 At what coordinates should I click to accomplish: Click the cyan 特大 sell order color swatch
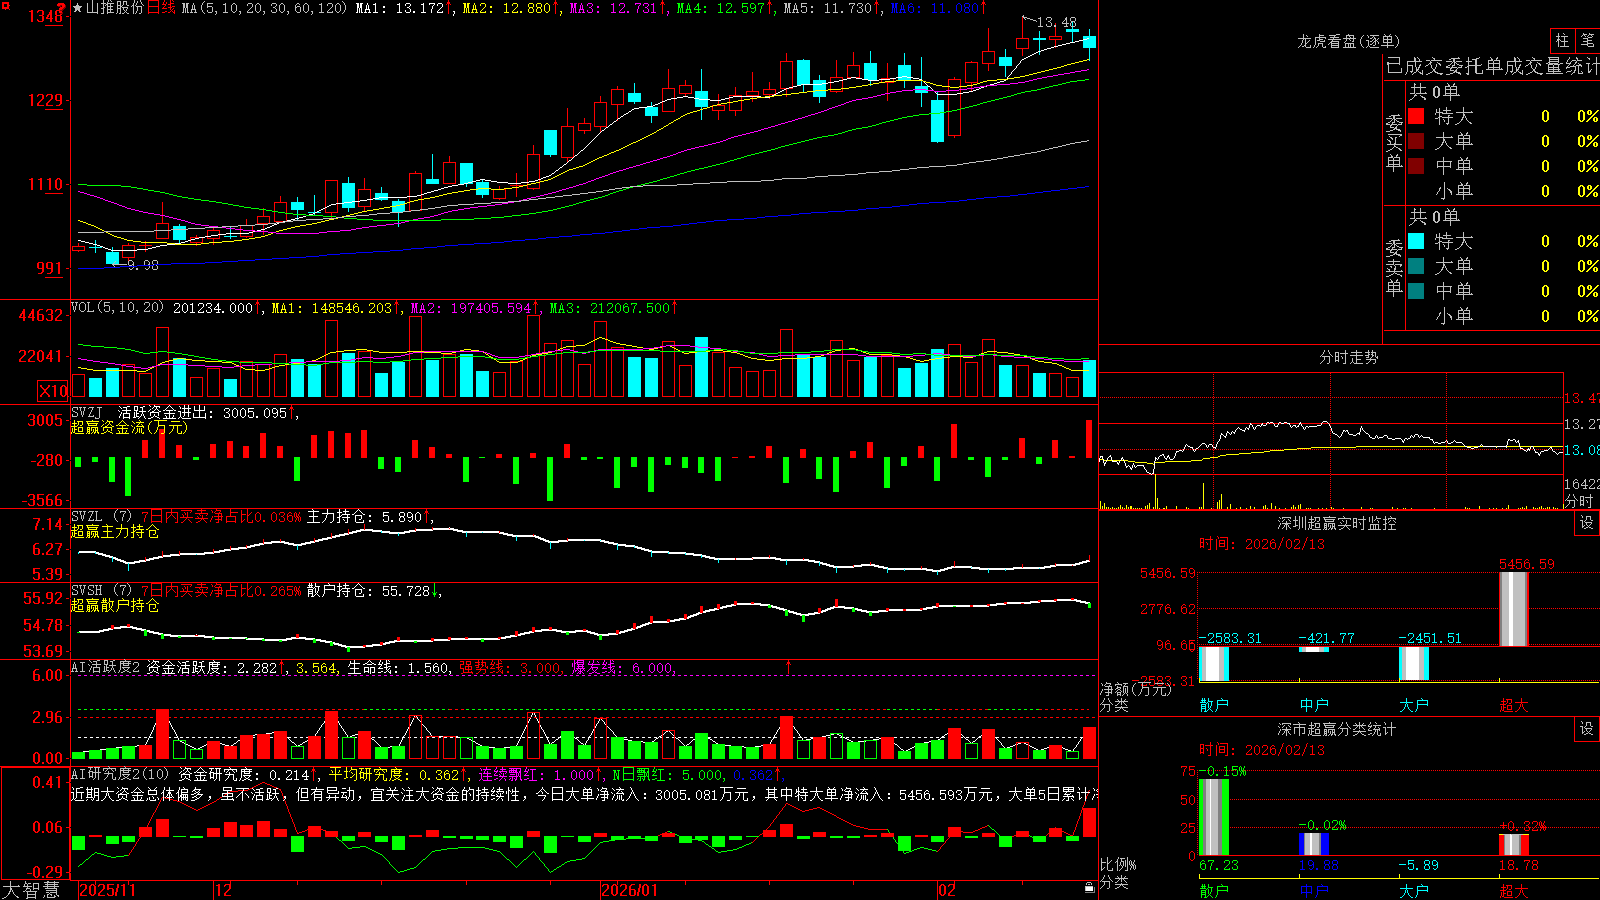coord(1416,241)
